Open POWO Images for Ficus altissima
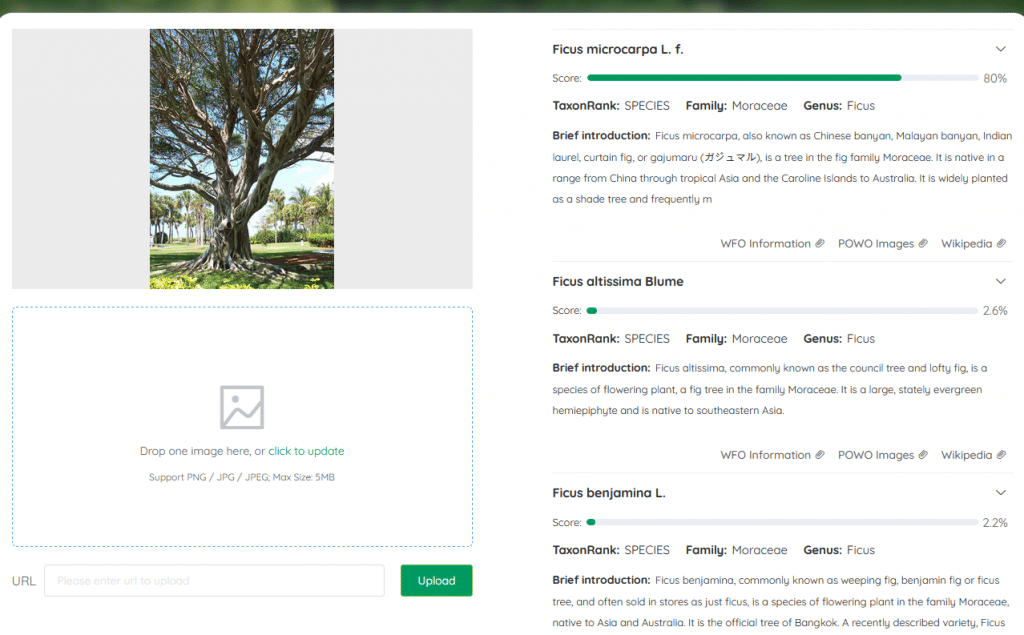 [x=876, y=455]
